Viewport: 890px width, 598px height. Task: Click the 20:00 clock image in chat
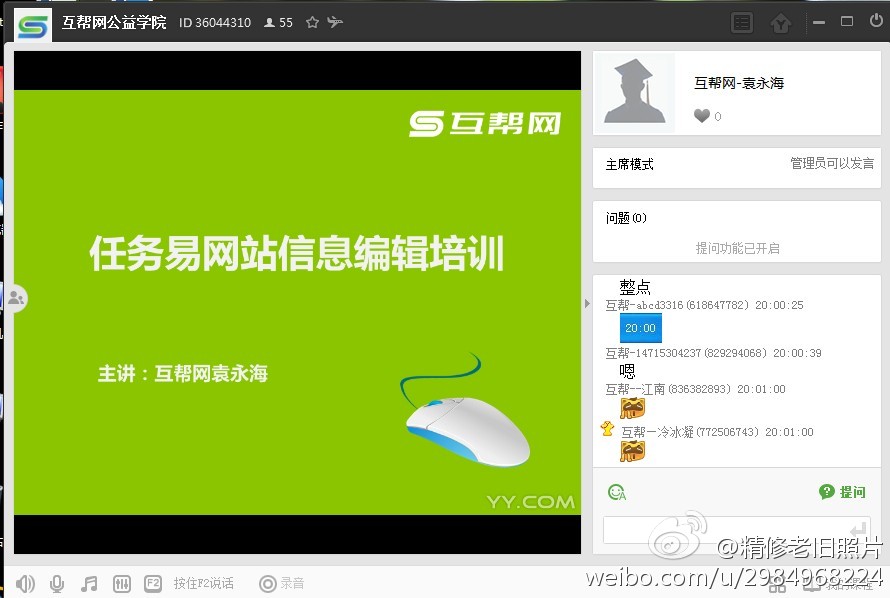coord(641,328)
